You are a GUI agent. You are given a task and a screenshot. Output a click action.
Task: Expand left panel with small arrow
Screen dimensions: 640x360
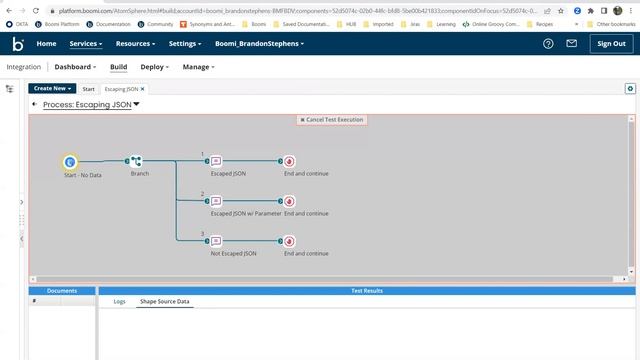coord(22,202)
